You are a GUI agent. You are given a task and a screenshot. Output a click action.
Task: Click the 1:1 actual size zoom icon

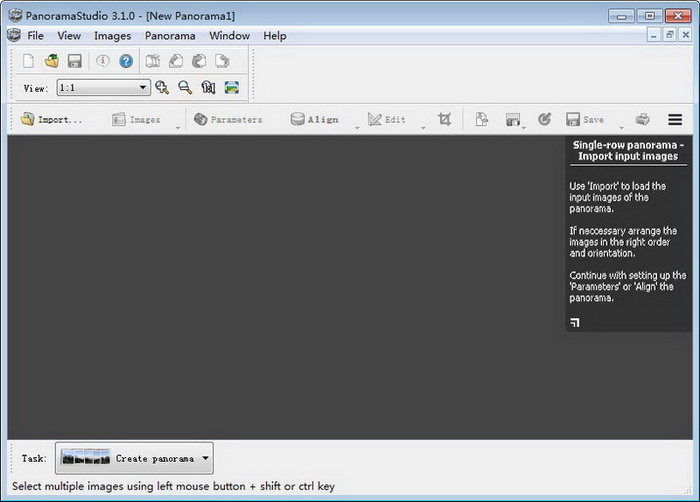[x=208, y=88]
